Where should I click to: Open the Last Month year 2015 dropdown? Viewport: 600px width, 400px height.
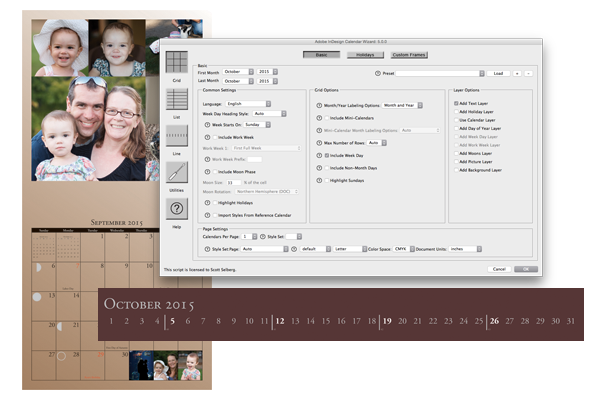[267, 81]
